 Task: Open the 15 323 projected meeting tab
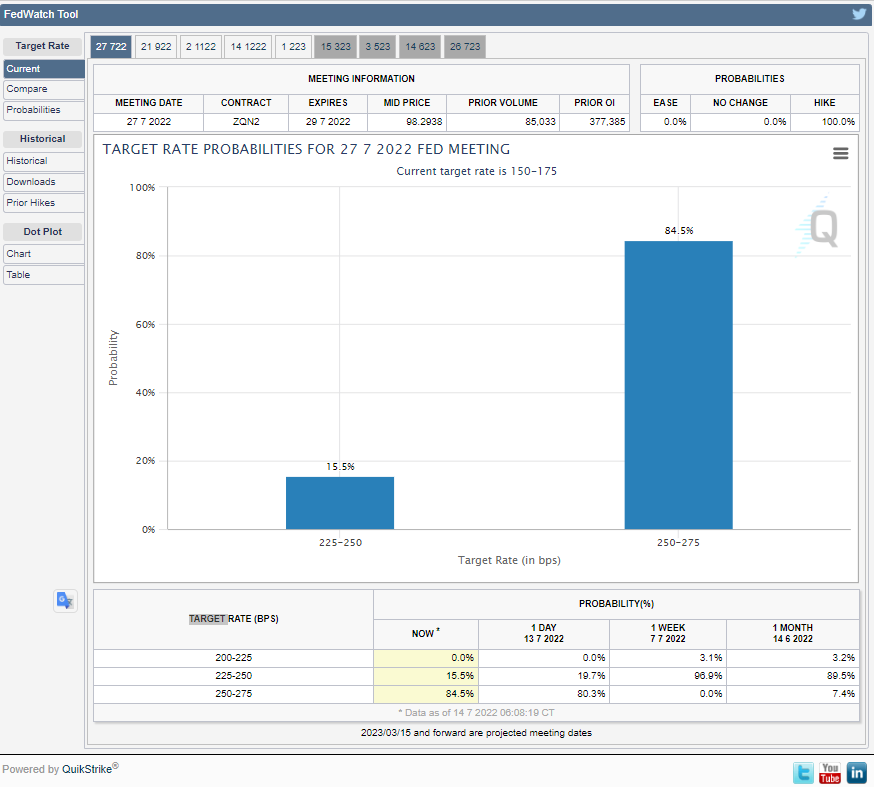coord(335,47)
